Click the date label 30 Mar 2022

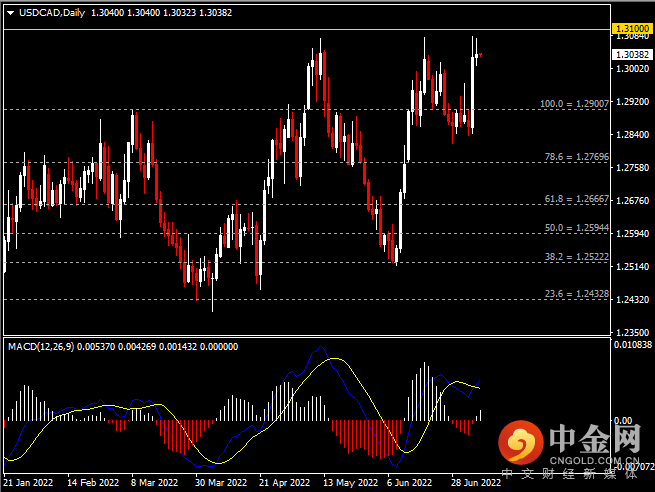point(221,483)
